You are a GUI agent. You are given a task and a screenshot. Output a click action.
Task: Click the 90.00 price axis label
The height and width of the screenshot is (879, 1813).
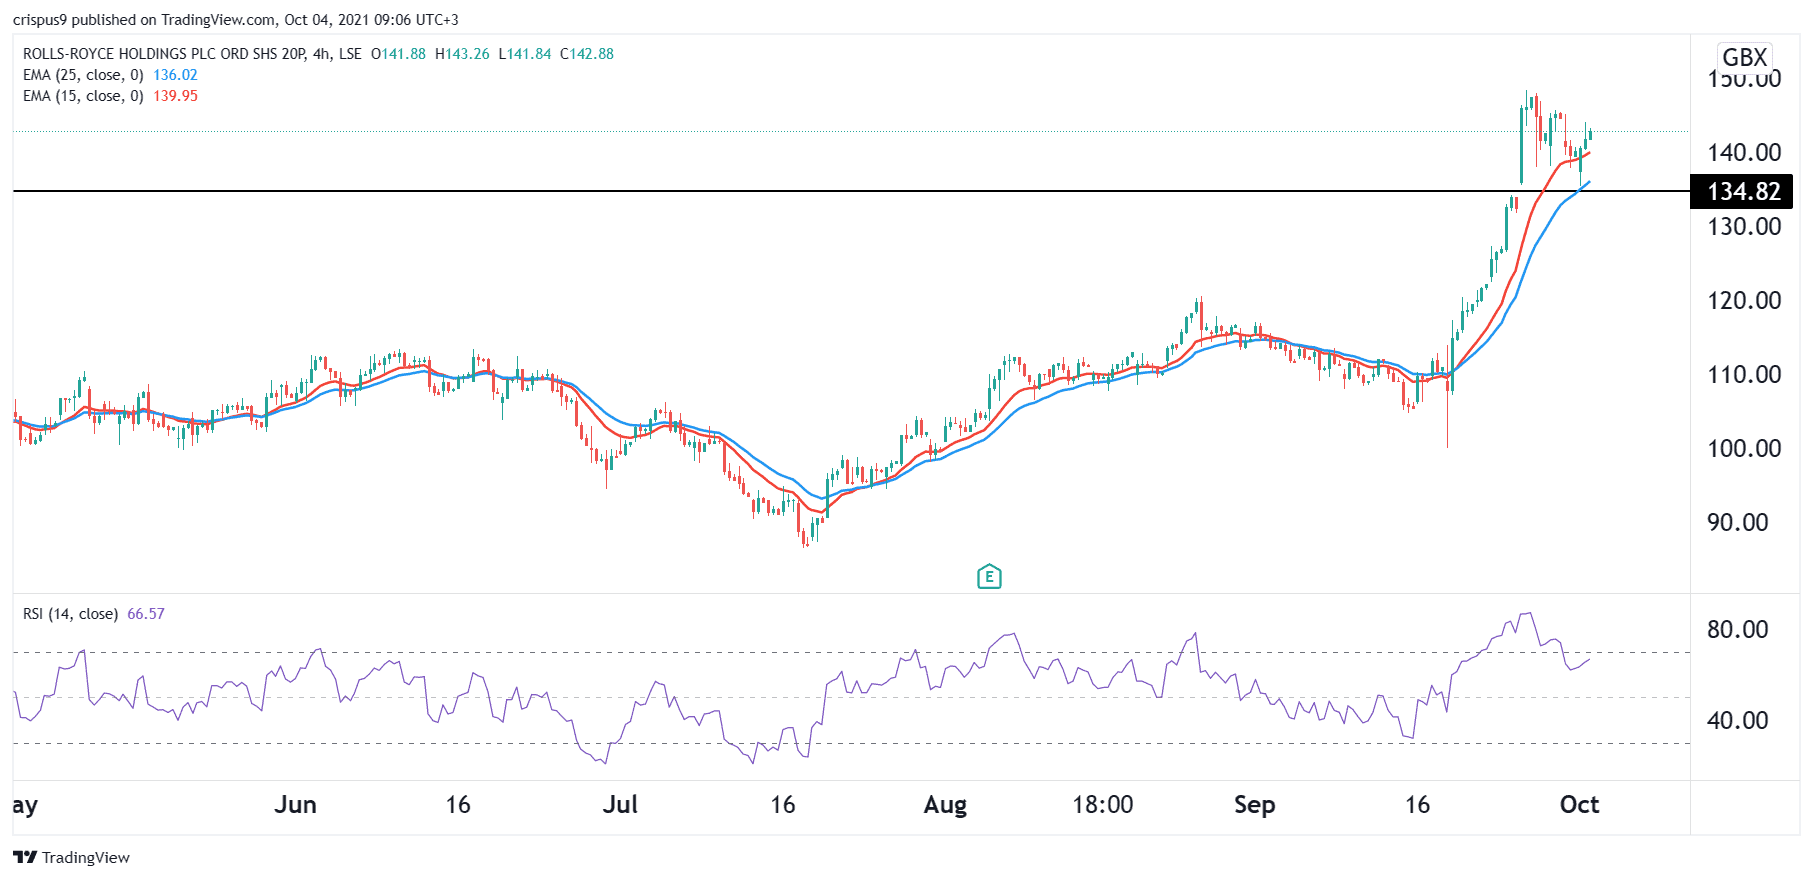[1738, 523]
